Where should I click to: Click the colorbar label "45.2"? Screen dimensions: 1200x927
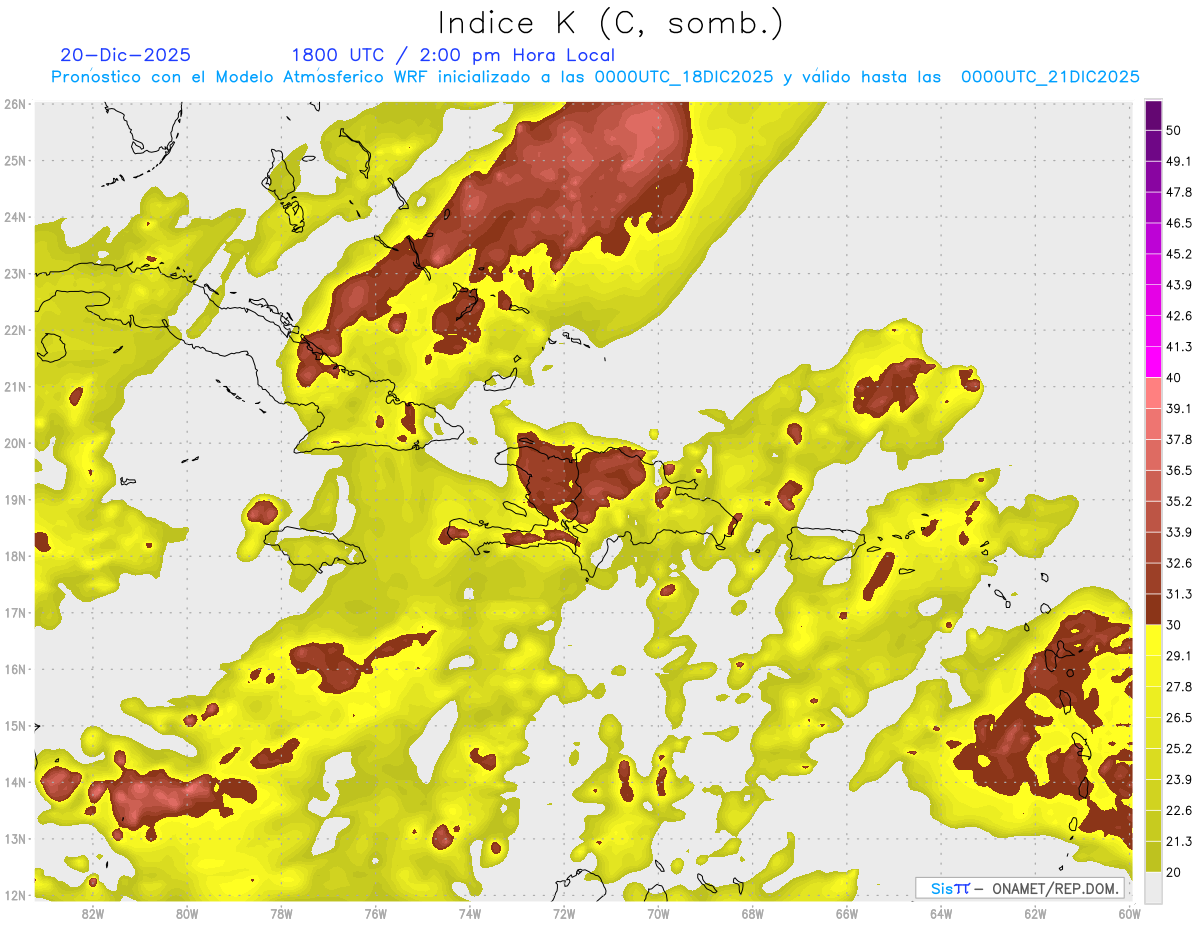click(1179, 254)
